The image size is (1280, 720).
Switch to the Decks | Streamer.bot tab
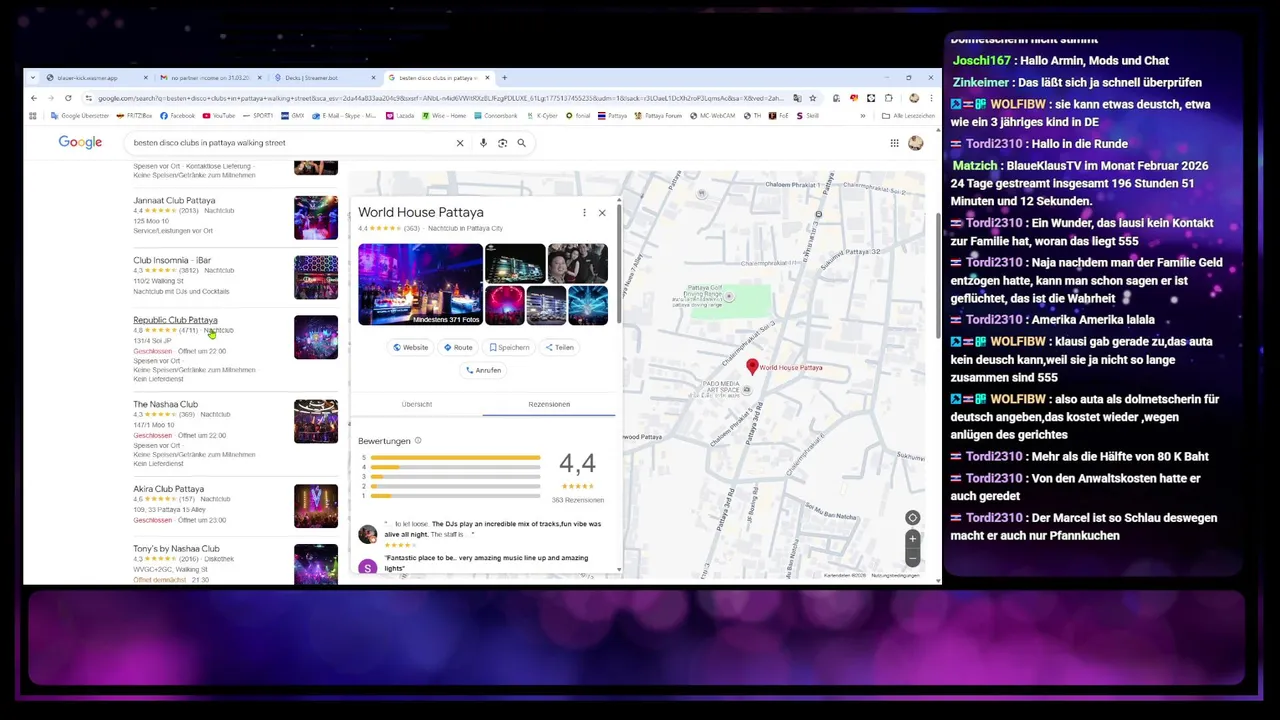322,78
